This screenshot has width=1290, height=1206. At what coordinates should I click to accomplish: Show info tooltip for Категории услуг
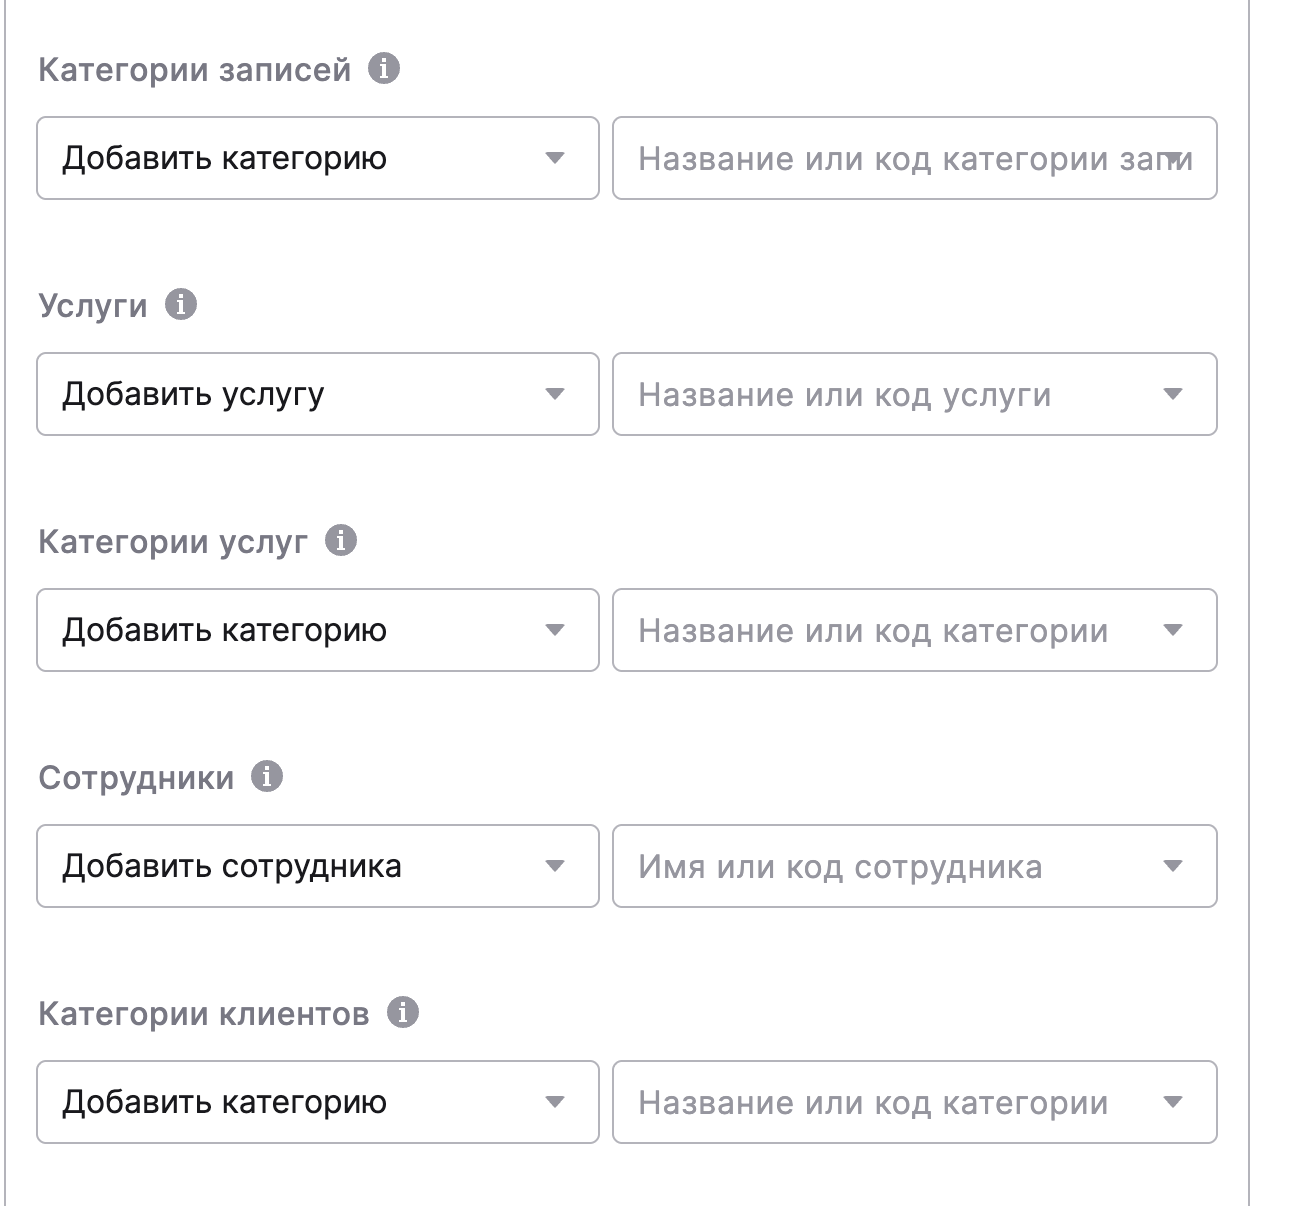click(341, 540)
